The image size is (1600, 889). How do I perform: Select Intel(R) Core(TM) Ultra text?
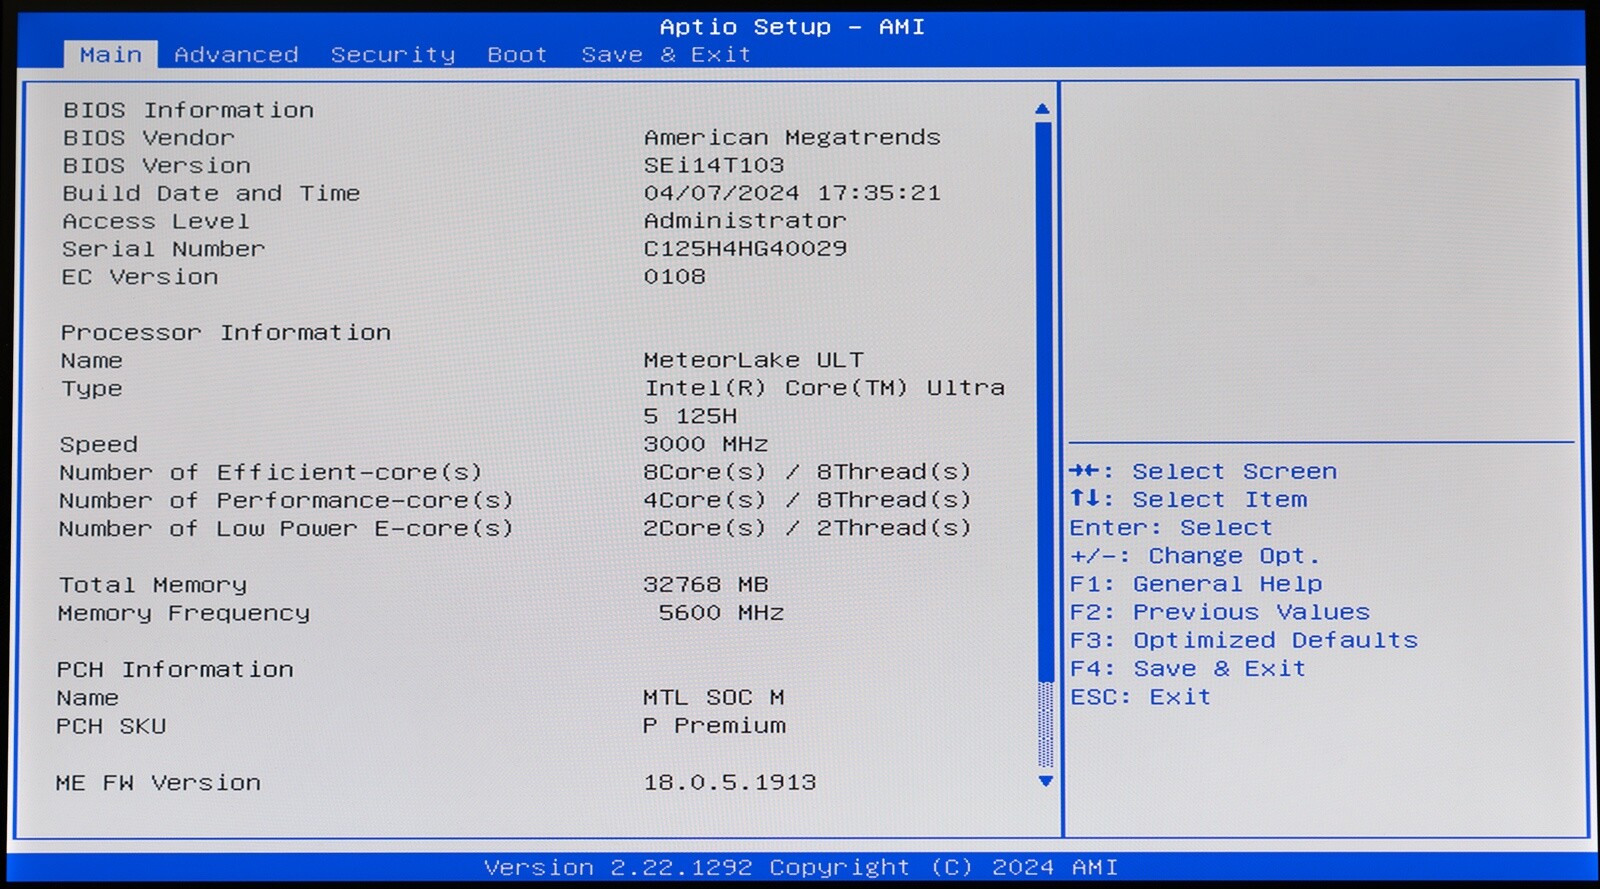pyautogui.click(x=824, y=388)
